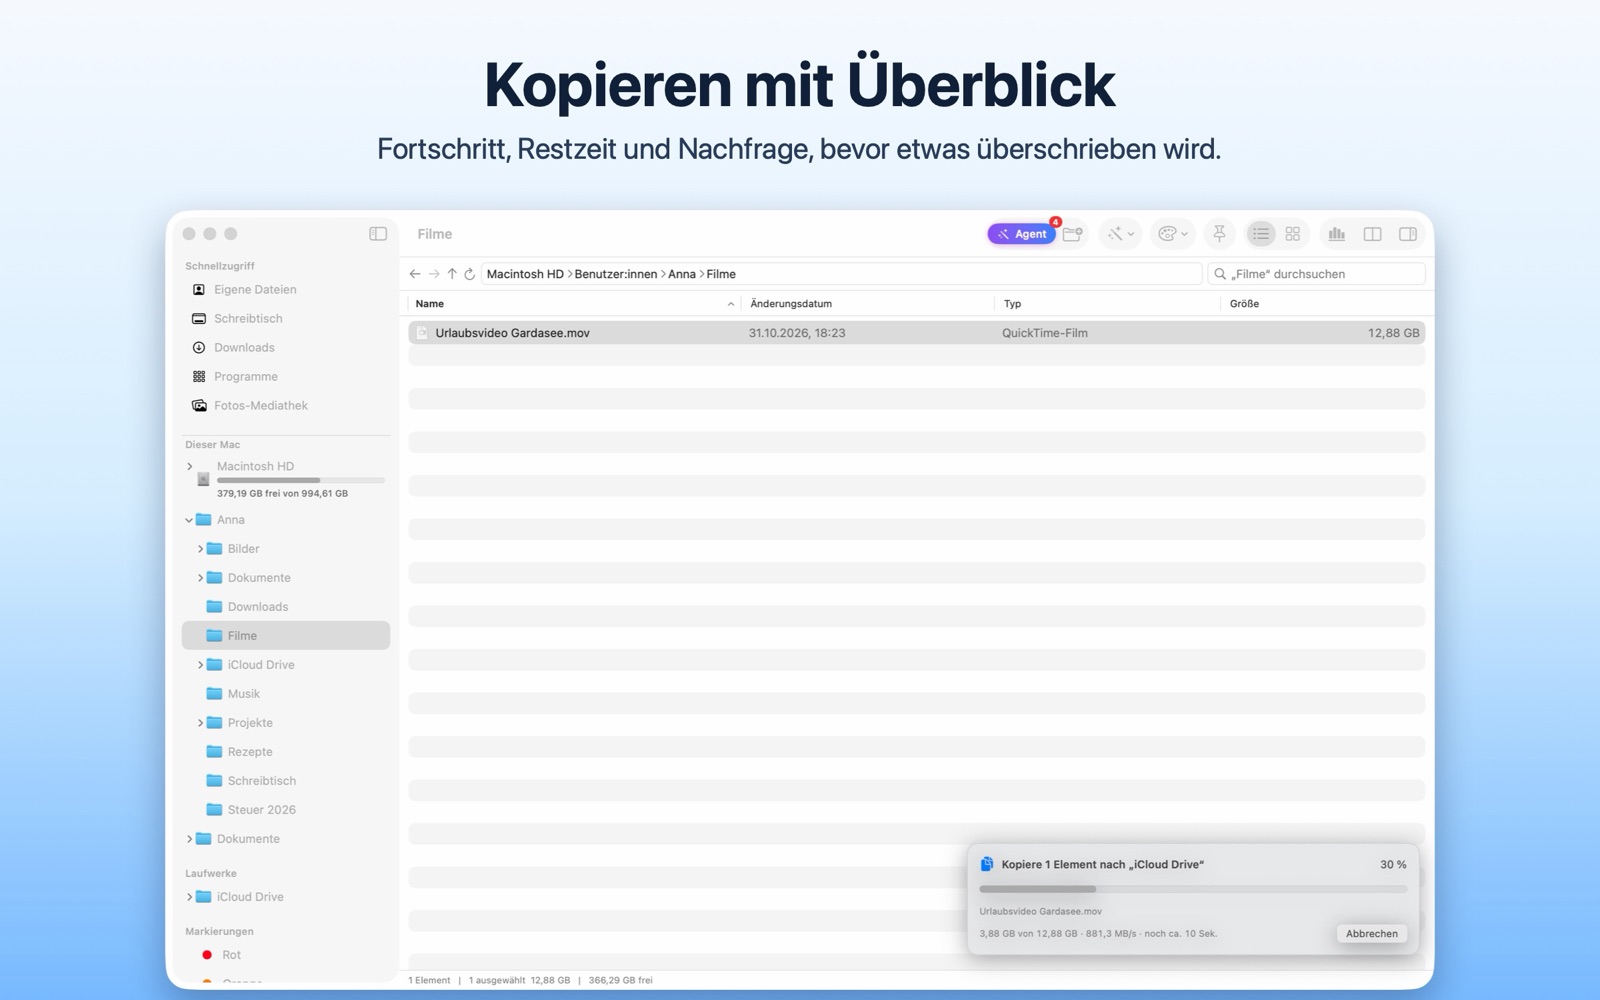Cancel the copy with Abbrechen
Viewport: 1600px width, 1000px height.
click(1371, 934)
